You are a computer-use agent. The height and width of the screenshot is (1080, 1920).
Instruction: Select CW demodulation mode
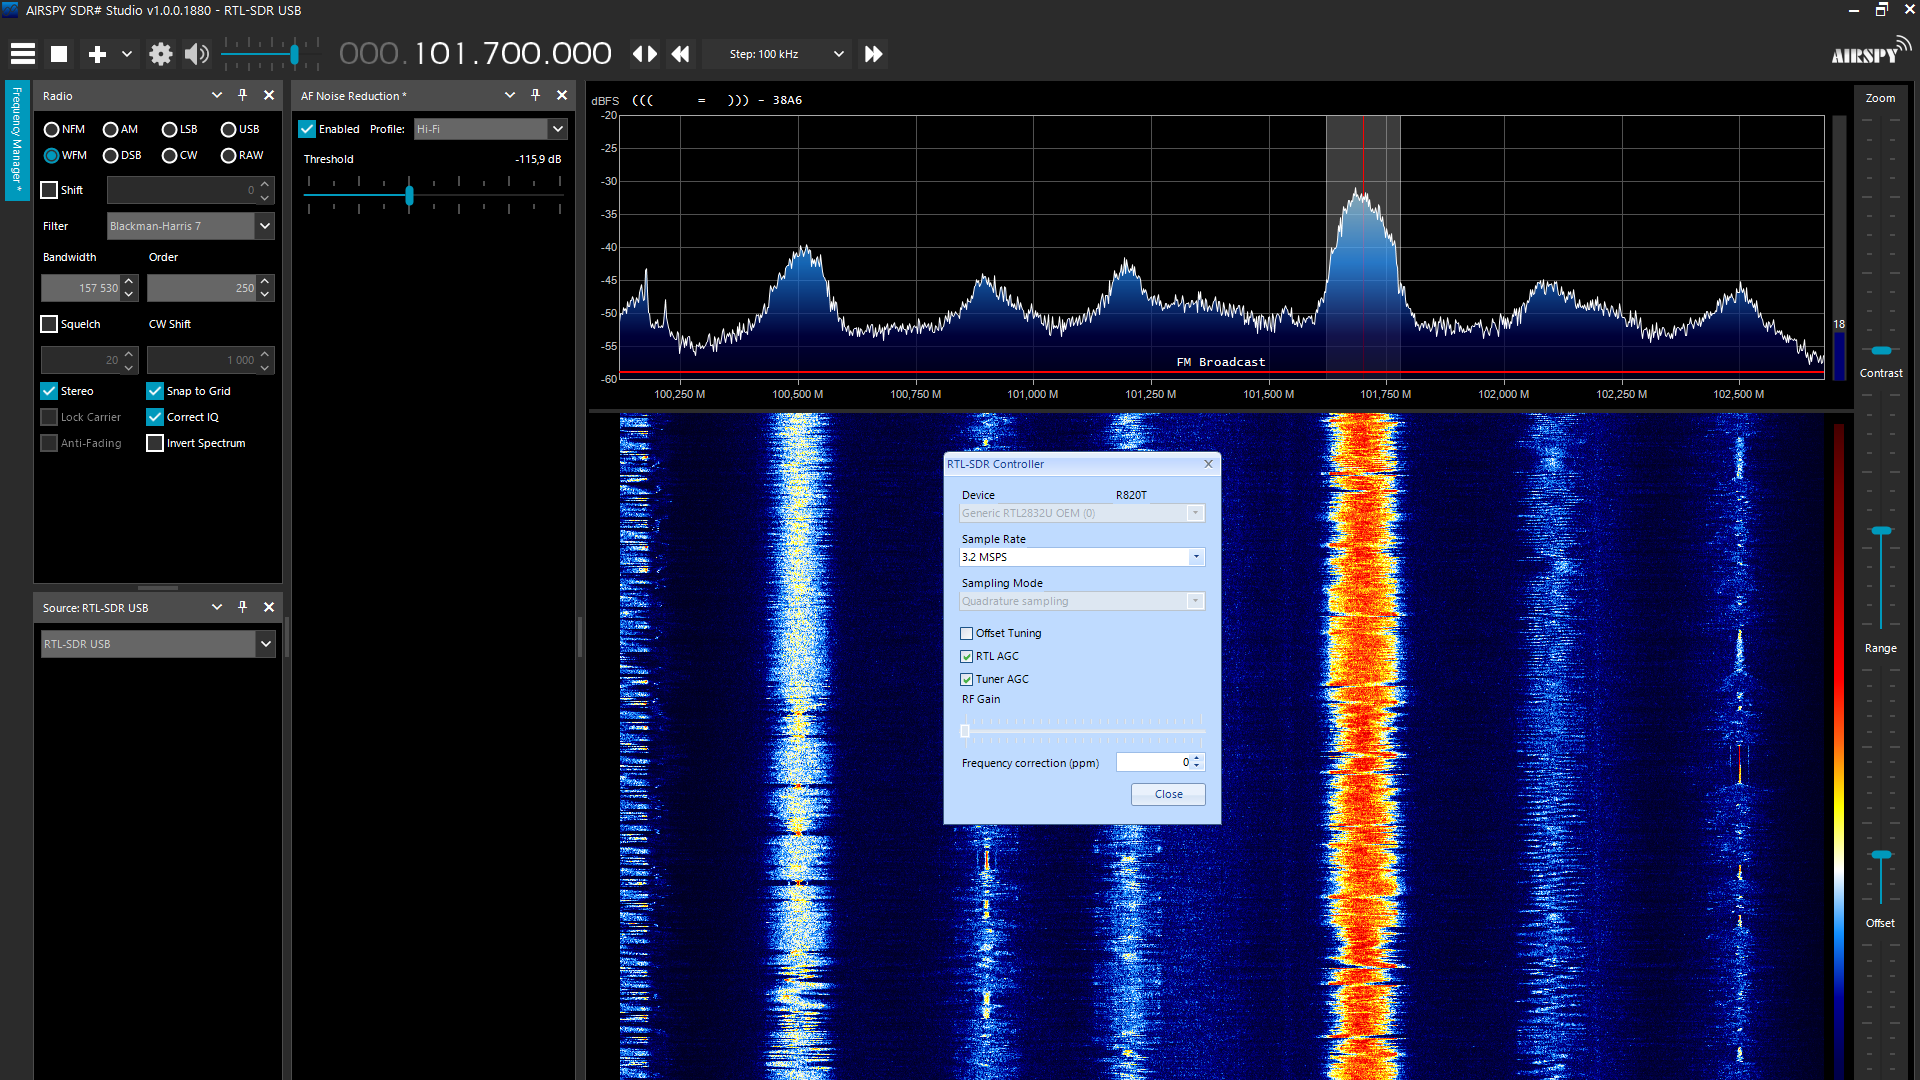180,155
